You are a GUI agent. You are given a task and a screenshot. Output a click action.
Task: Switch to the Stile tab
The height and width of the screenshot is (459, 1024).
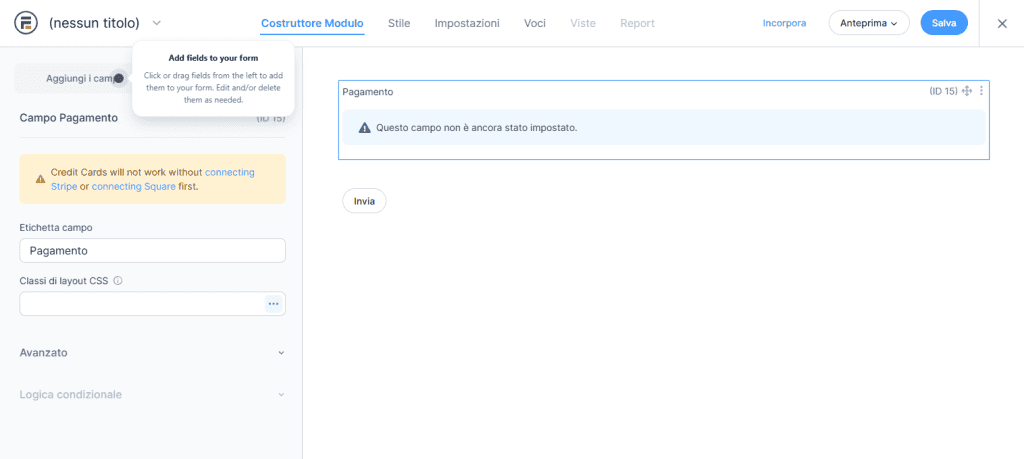399,23
